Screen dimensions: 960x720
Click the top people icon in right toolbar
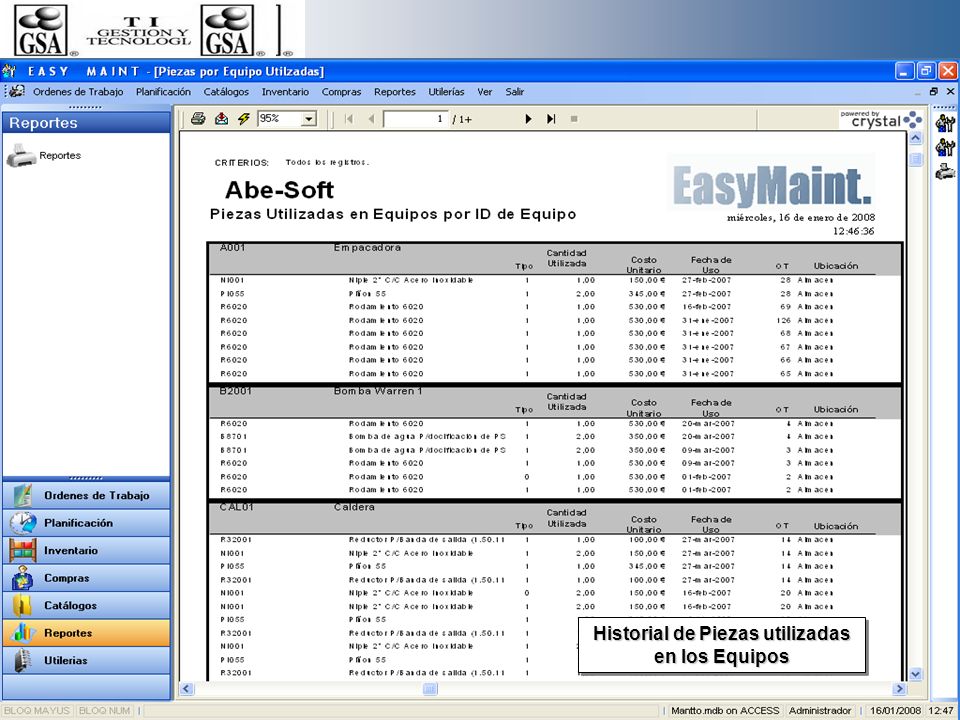click(x=945, y=123)
